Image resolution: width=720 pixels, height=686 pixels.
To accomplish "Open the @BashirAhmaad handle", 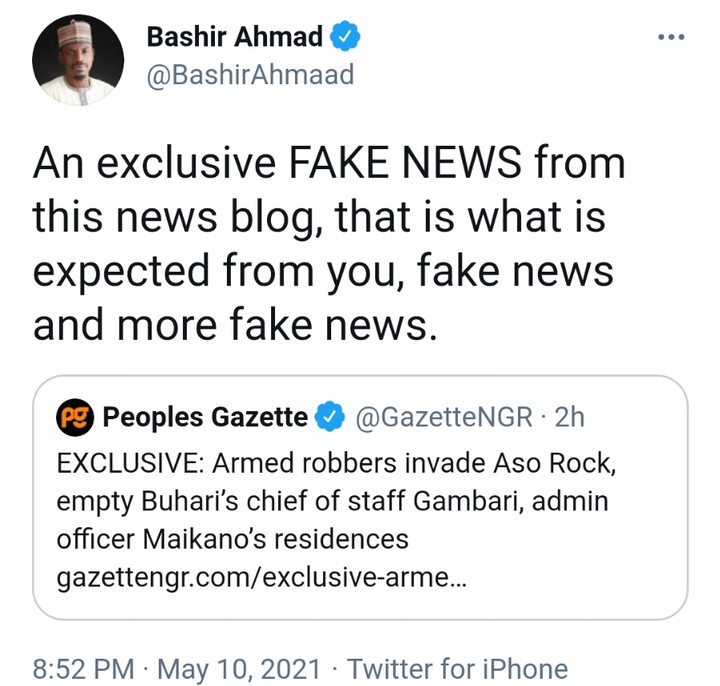I will (x=250, y=75).
